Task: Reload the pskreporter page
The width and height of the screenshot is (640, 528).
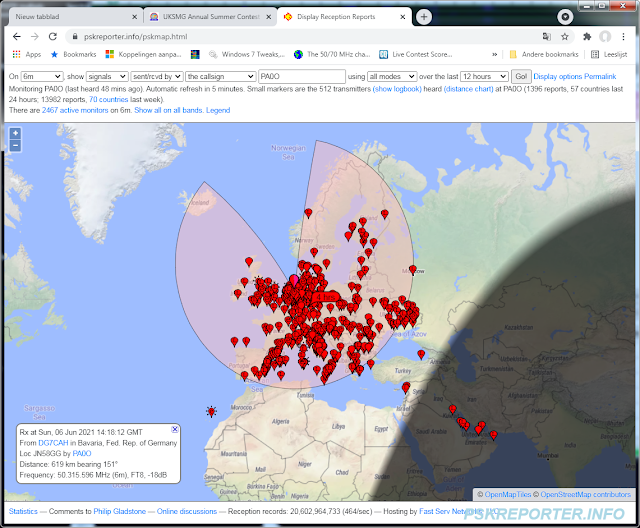Action: click(x=53, y=36)
